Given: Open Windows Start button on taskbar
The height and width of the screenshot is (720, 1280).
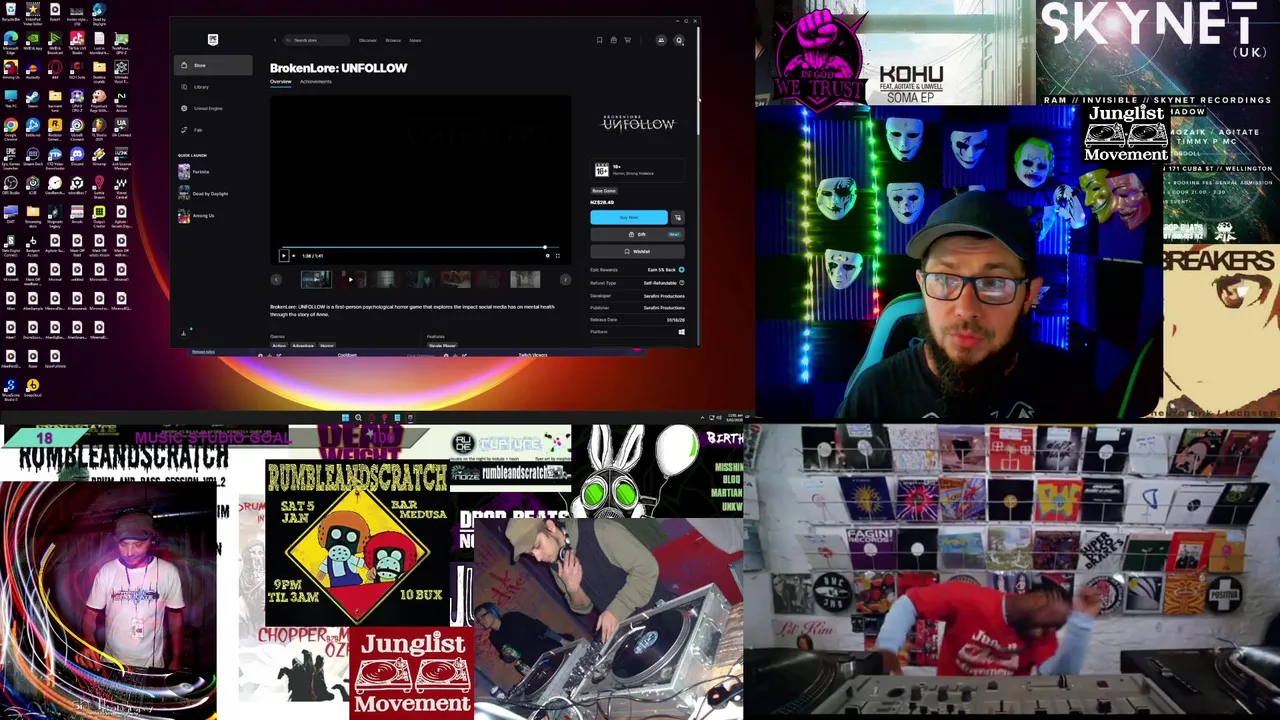Looking at the screenshot, I should click(345, 417).
